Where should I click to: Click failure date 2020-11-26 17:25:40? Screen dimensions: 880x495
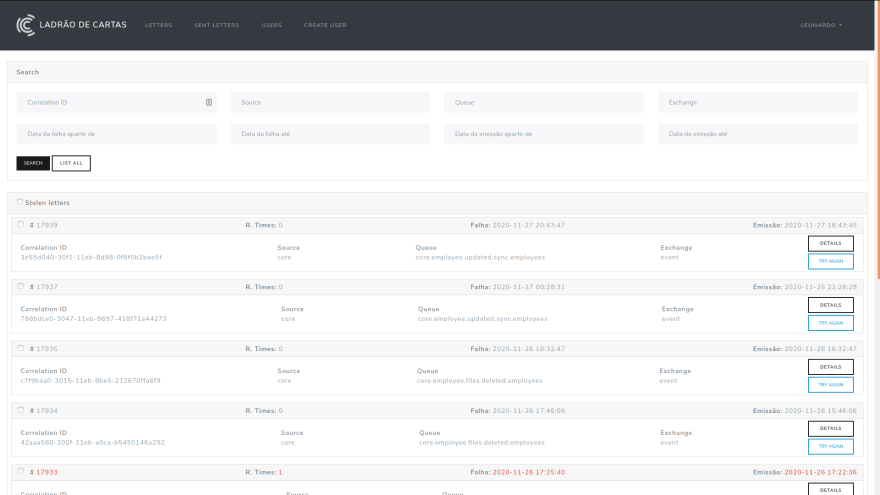529,473
